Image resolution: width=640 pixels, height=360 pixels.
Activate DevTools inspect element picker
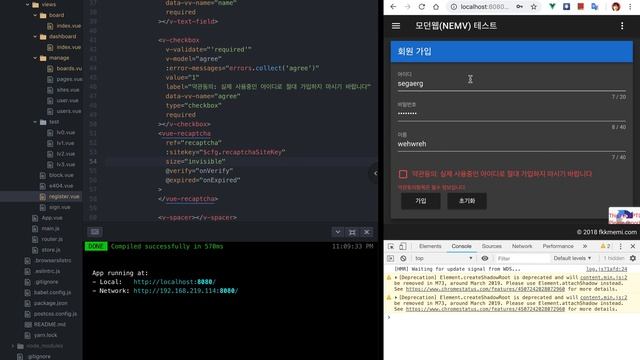pyautogui.click(x=391, y=246)
